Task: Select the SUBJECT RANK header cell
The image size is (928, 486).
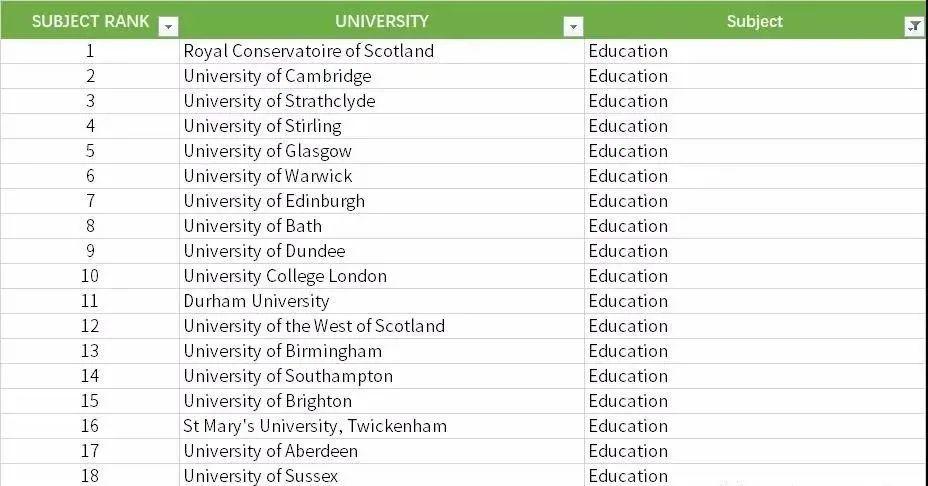Action: [90, 20]
